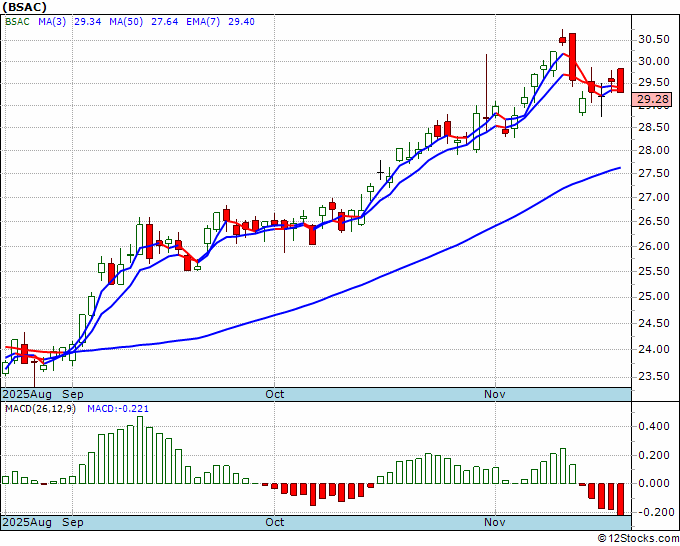The height and width of the screenshot is (546, 680).
Task: Click the tallest green MACD histogram bar
Action: 140,450
